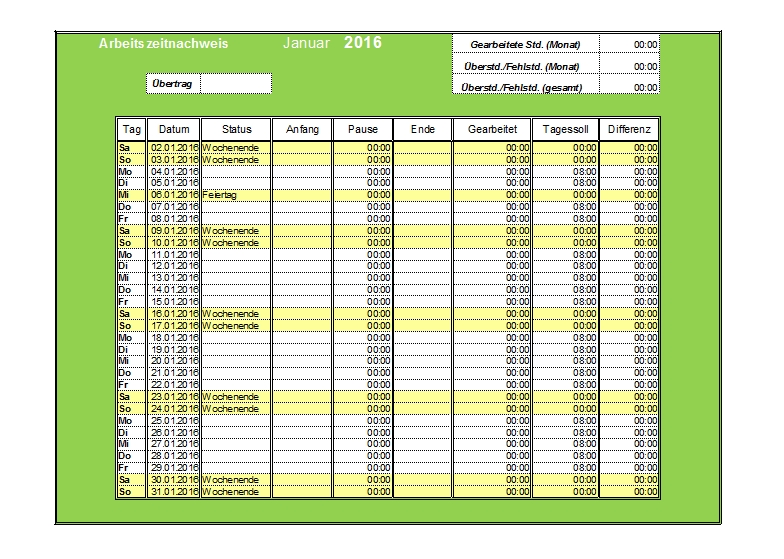Select the Gearbeitet value for 26.01.2016
784x559 pixels.
[492, 432]
